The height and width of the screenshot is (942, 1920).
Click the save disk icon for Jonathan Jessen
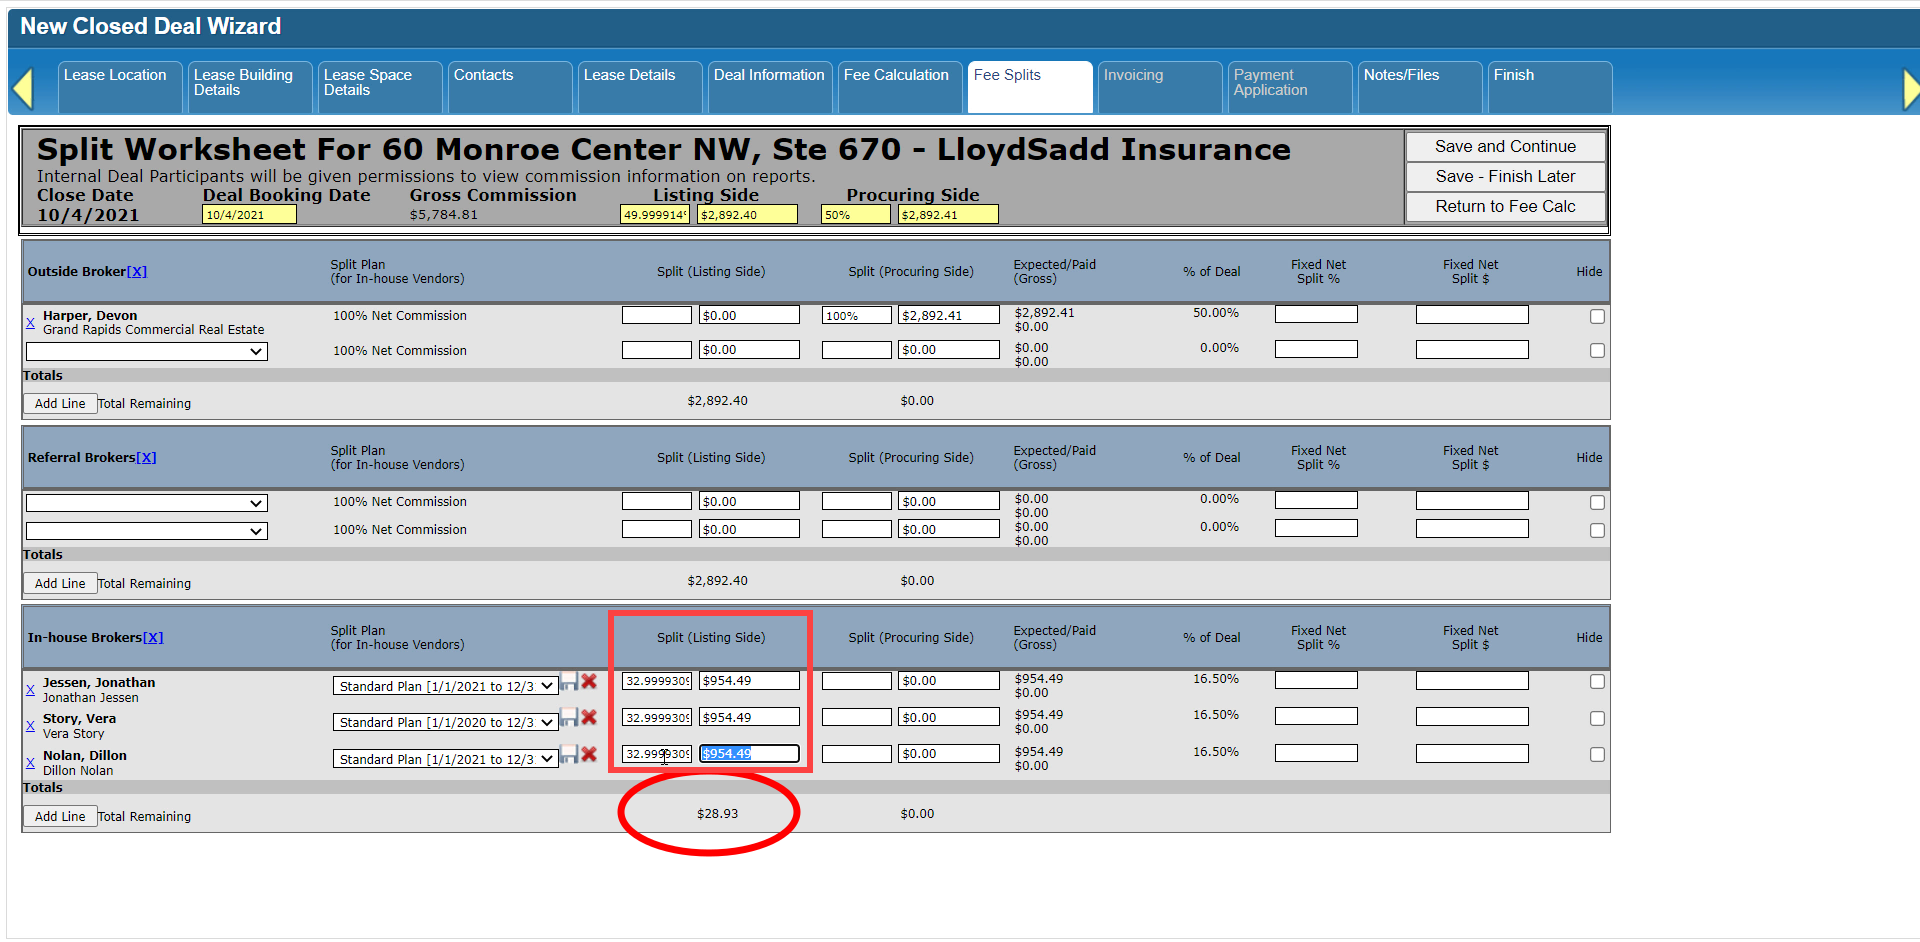[x=569, y=681]
